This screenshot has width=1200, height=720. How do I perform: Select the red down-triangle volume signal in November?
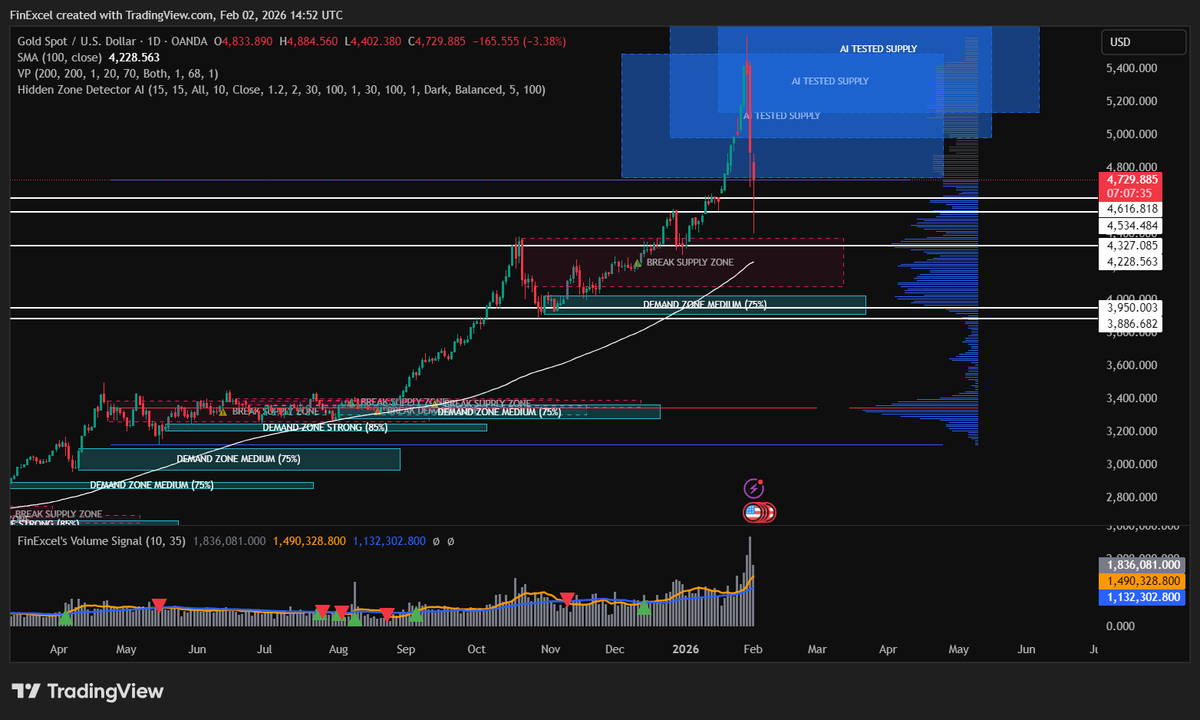[x=567, y=599]
